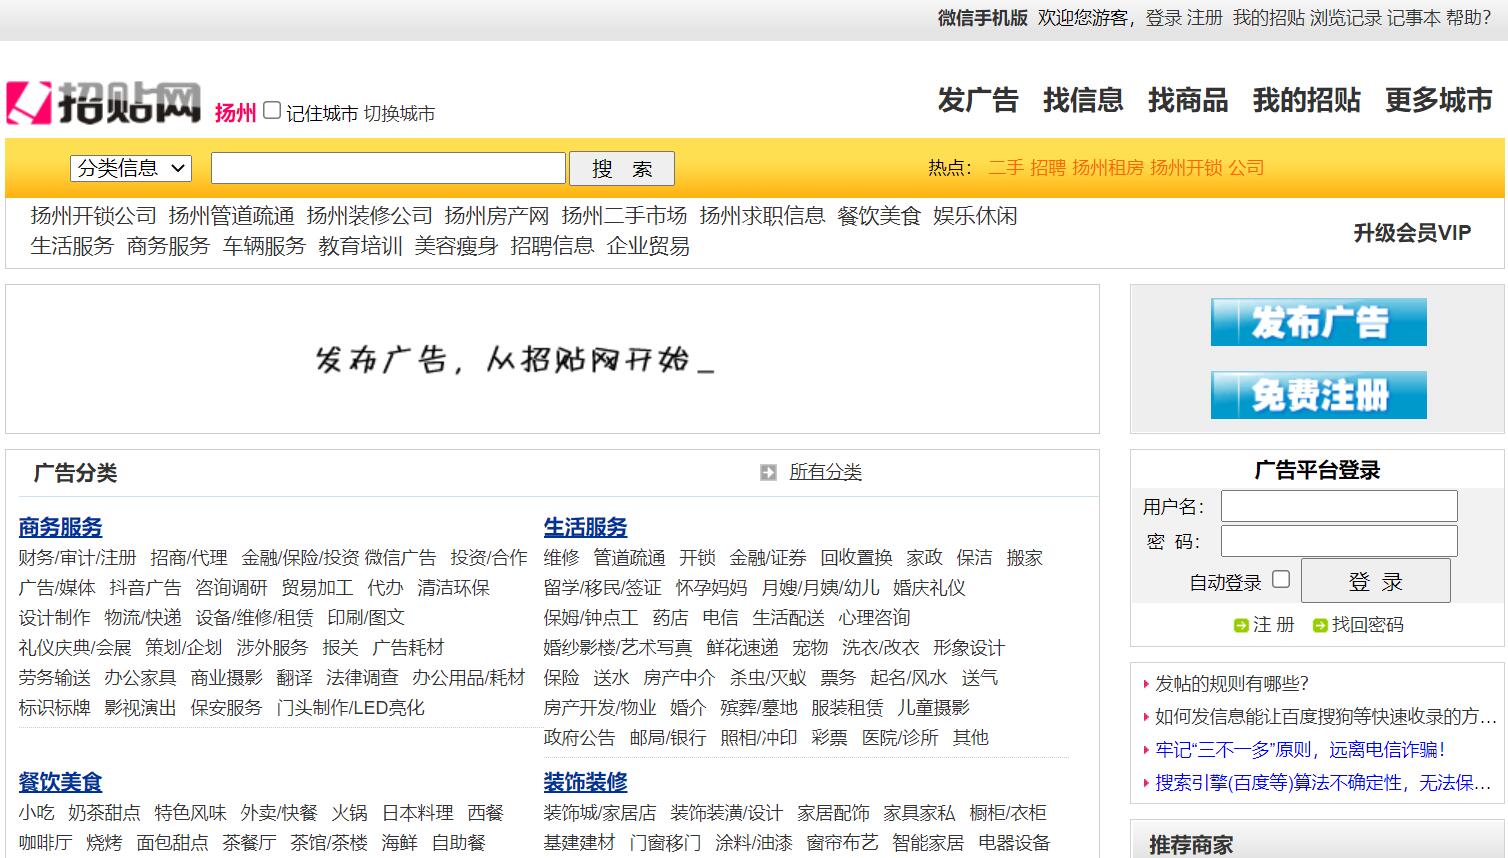Open the 商务服务 category heading

(61, 527)
